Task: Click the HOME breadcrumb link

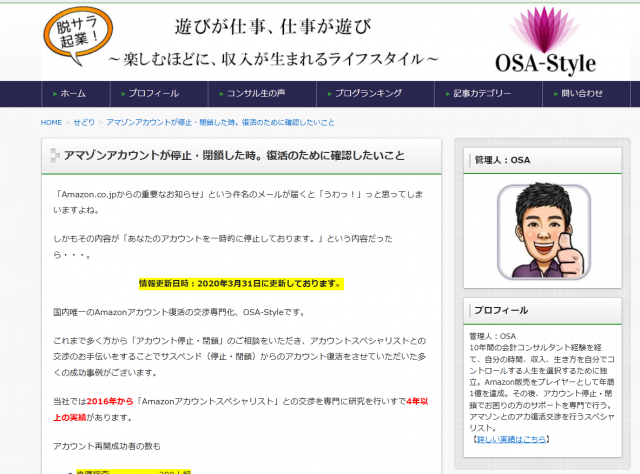Action: click(51, 122)
